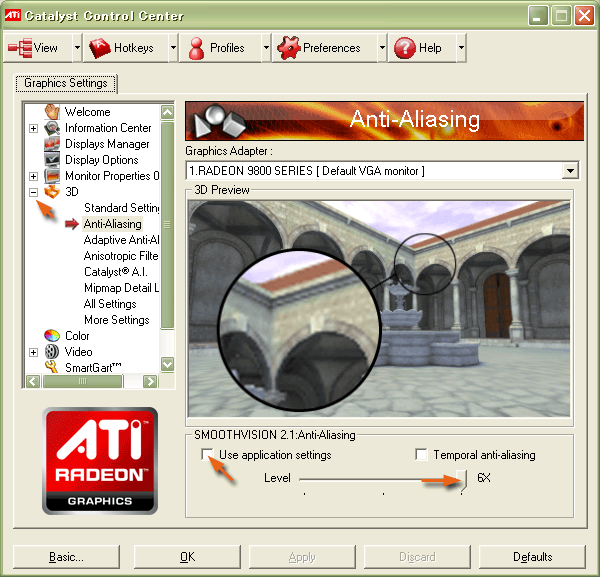The image size is (600, 577).
Task: Open the Graphics Adapter dropdown
Action: click(x=570, y=171)
